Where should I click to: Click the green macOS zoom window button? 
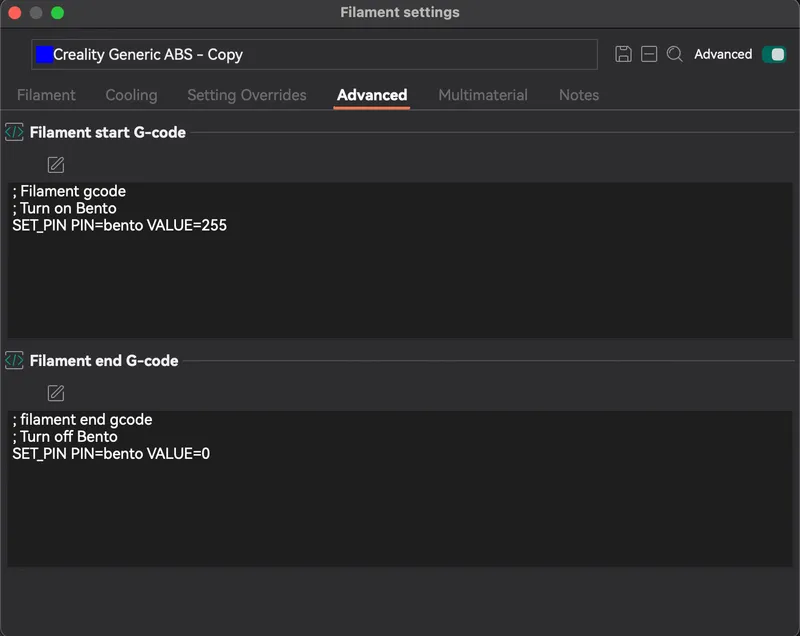pyautogui.click(x=58, y=13)
